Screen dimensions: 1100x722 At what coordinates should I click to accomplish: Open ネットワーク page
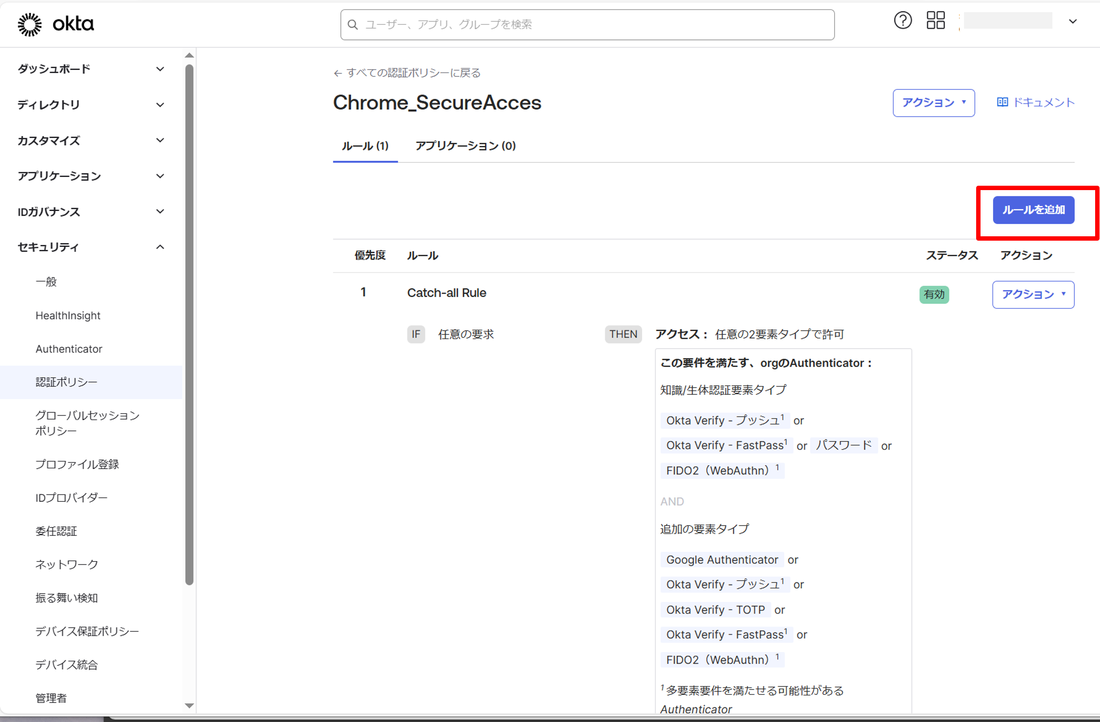(x=67, y=565)
